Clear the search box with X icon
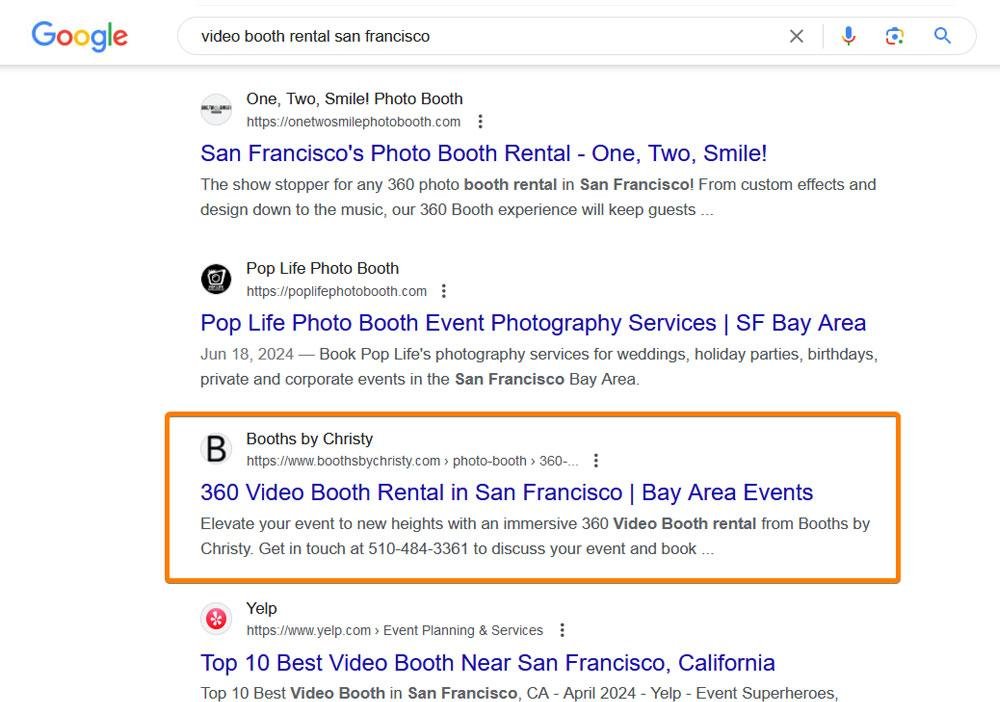The width and height of the screenshot is (1000, 702). pos(796,36)
